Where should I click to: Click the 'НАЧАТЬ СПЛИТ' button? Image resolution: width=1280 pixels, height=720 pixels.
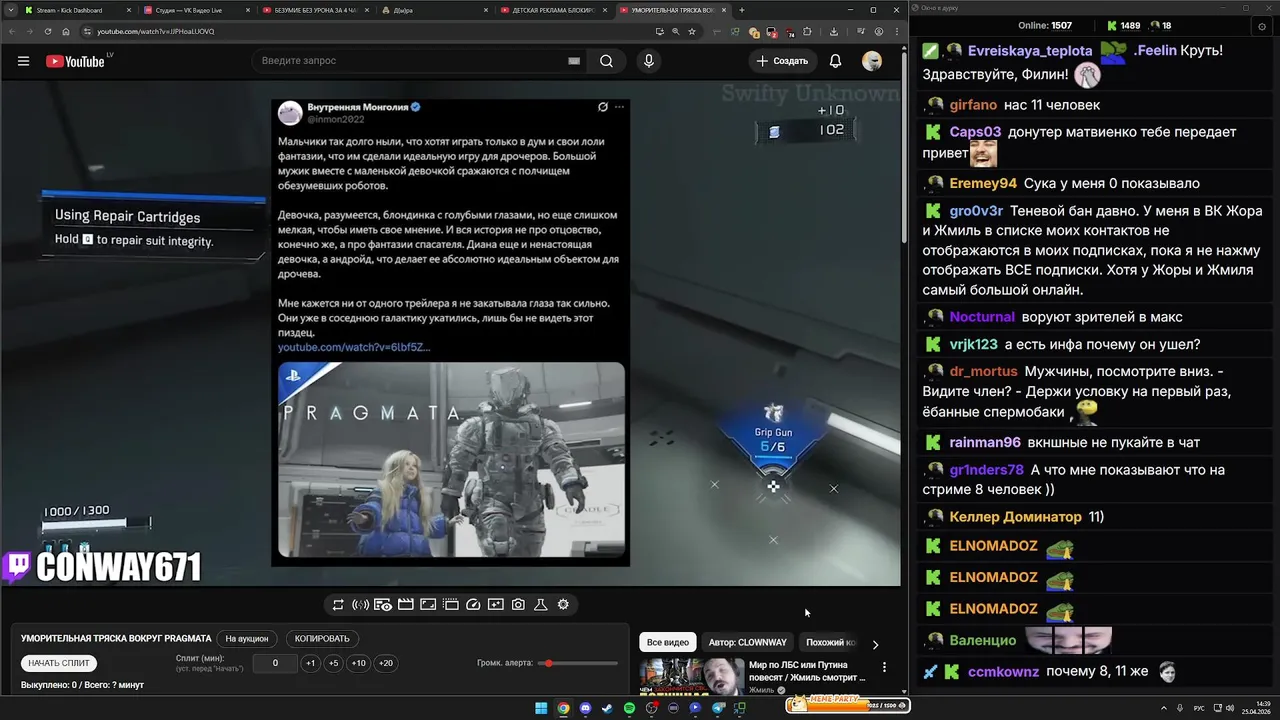click(x=59, y=663)
